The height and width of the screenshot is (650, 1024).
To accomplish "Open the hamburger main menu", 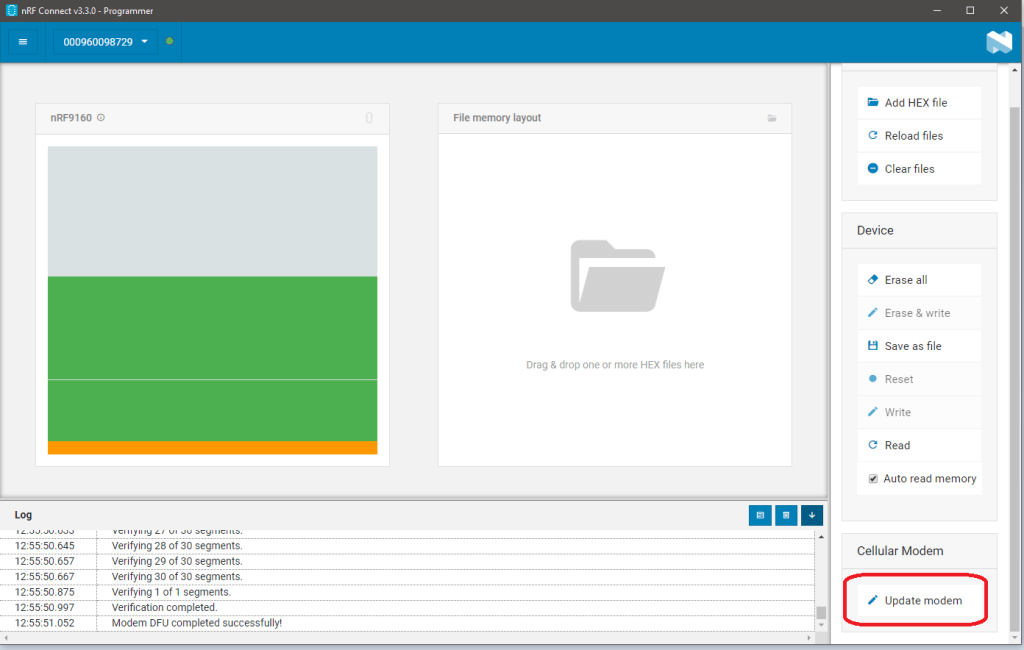I will click(23, 42).
